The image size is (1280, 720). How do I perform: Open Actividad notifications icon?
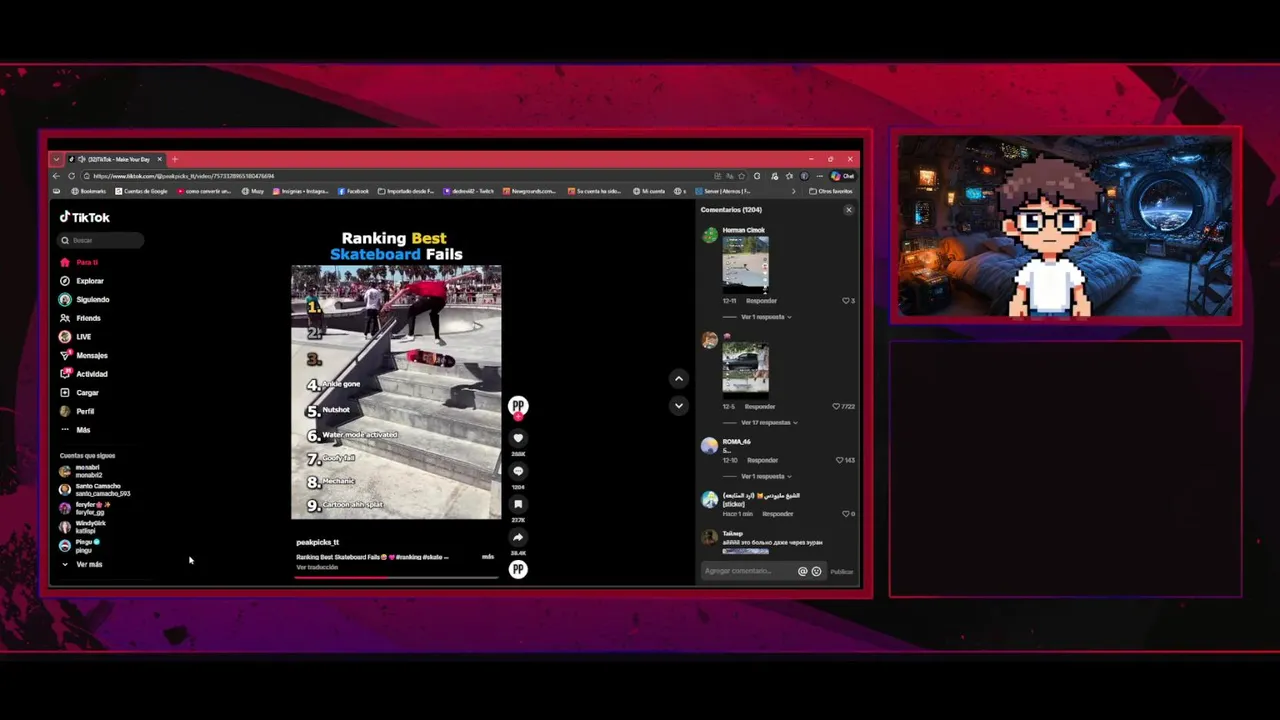tap(65, 374)
